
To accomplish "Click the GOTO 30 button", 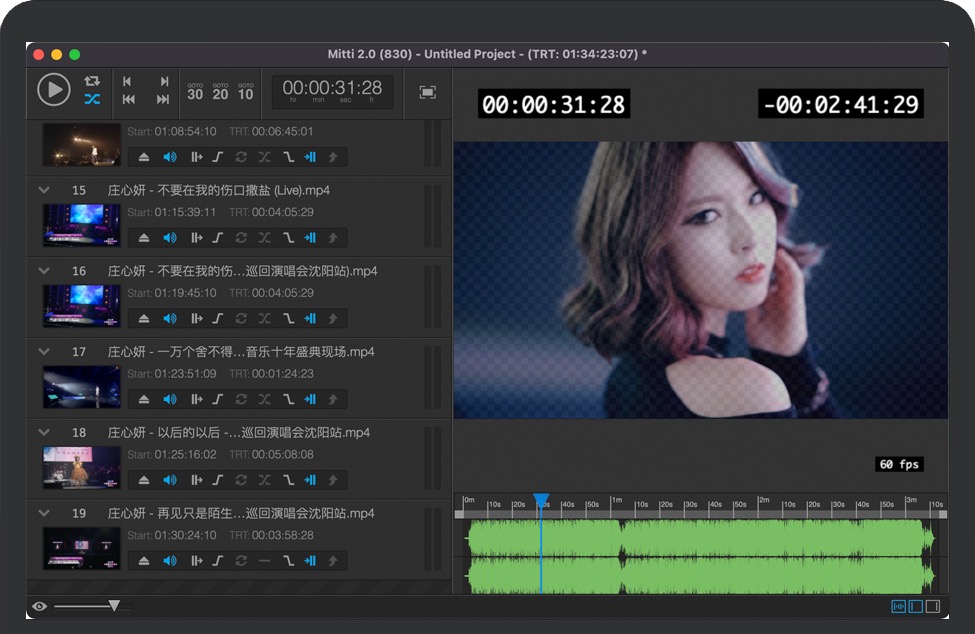I will [195, 92].
